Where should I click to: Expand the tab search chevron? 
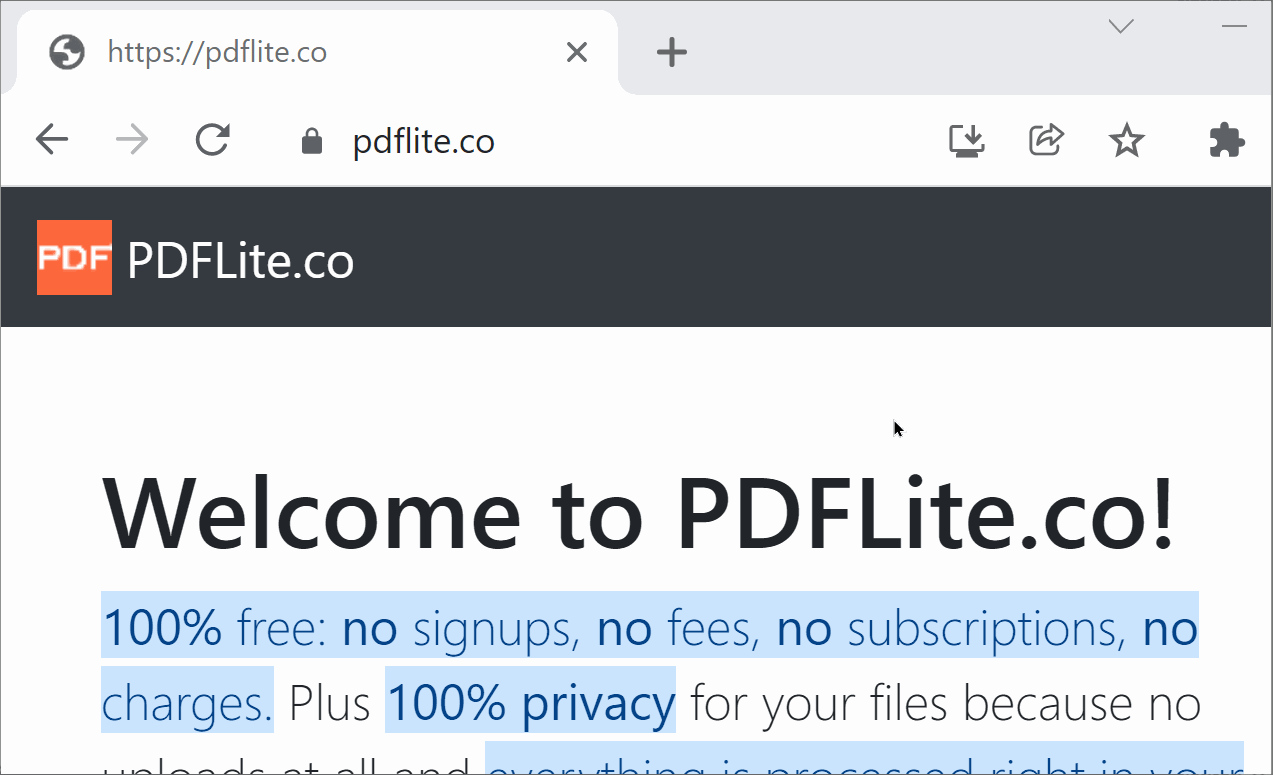[1122, 26]
